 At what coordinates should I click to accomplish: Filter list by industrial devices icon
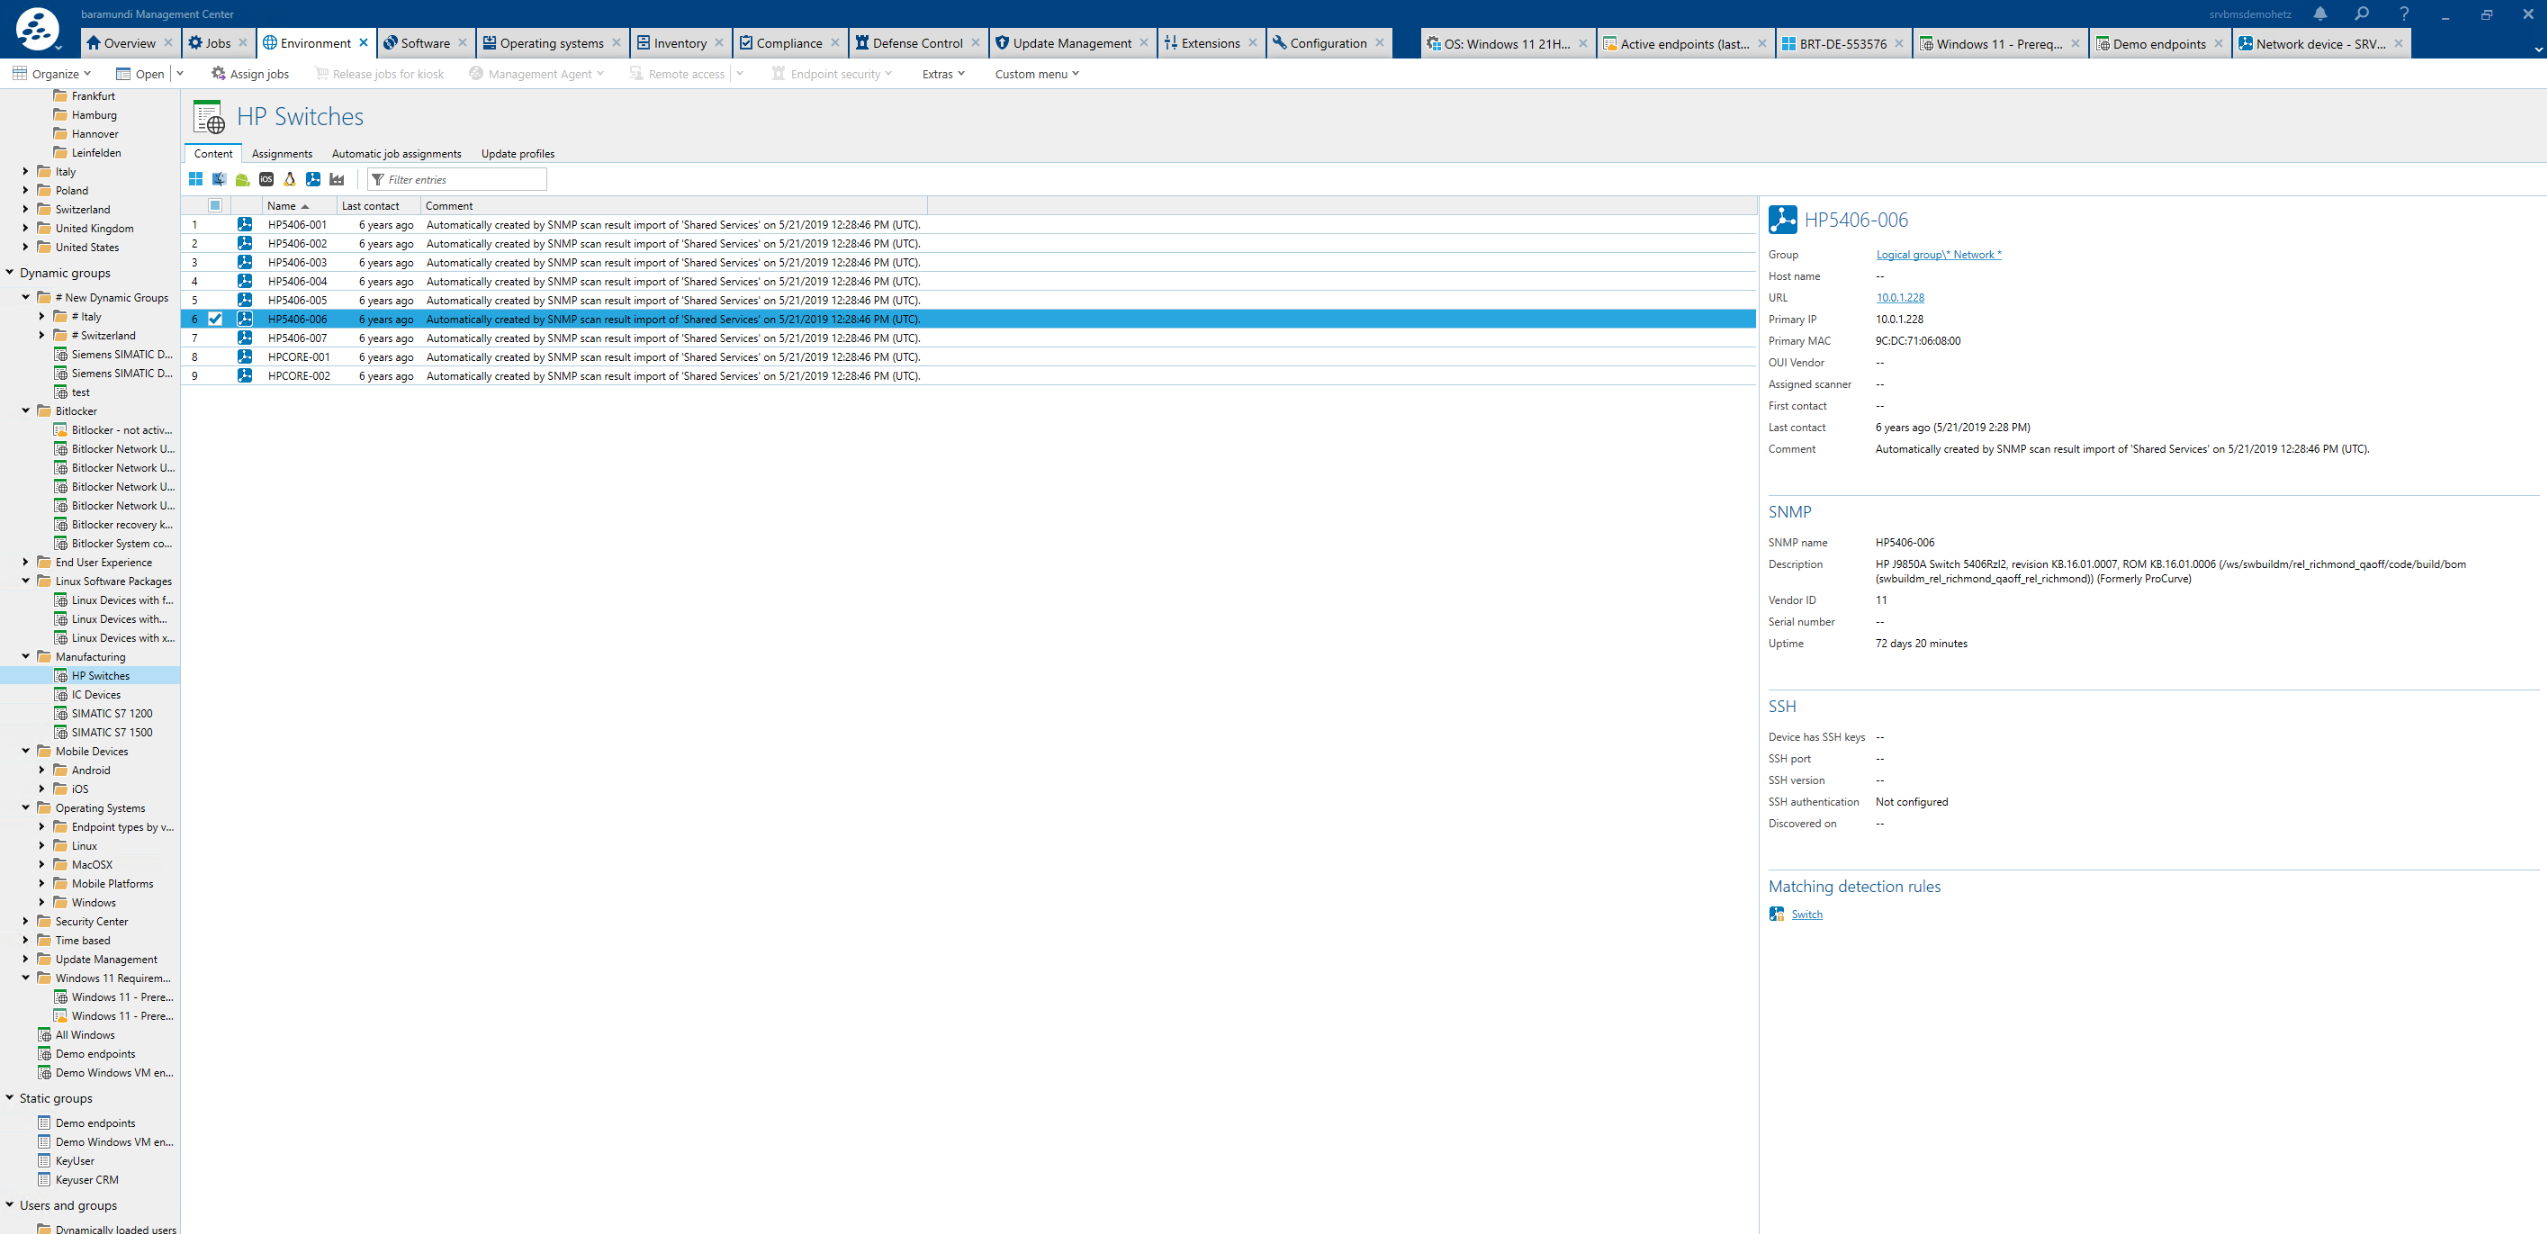337,180
